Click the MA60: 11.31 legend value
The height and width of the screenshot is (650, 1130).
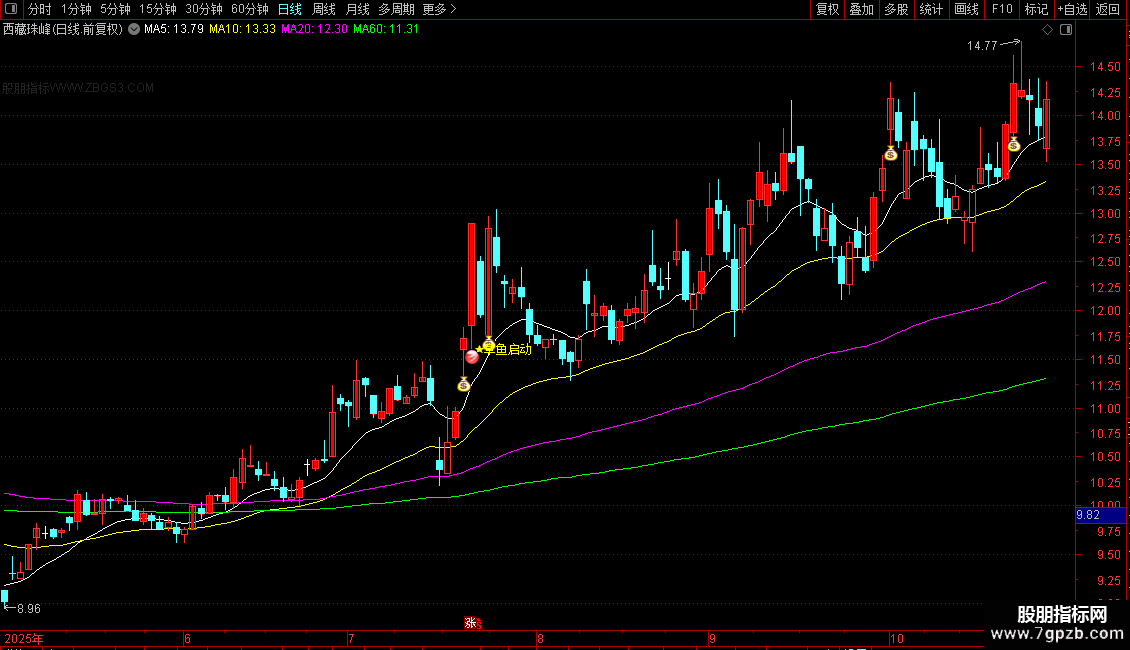[386, 30]
